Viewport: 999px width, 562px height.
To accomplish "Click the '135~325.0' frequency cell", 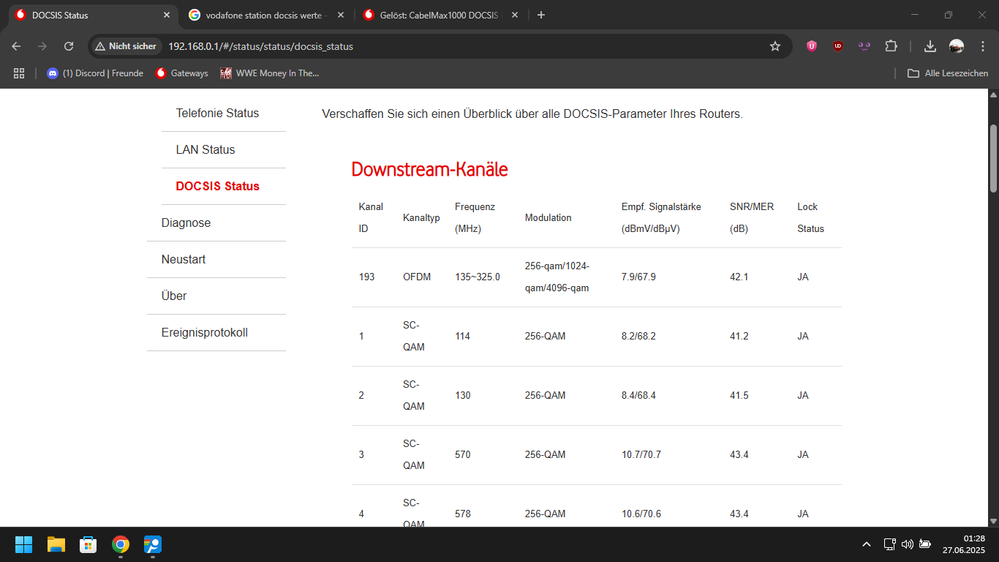I will (477, 277).
